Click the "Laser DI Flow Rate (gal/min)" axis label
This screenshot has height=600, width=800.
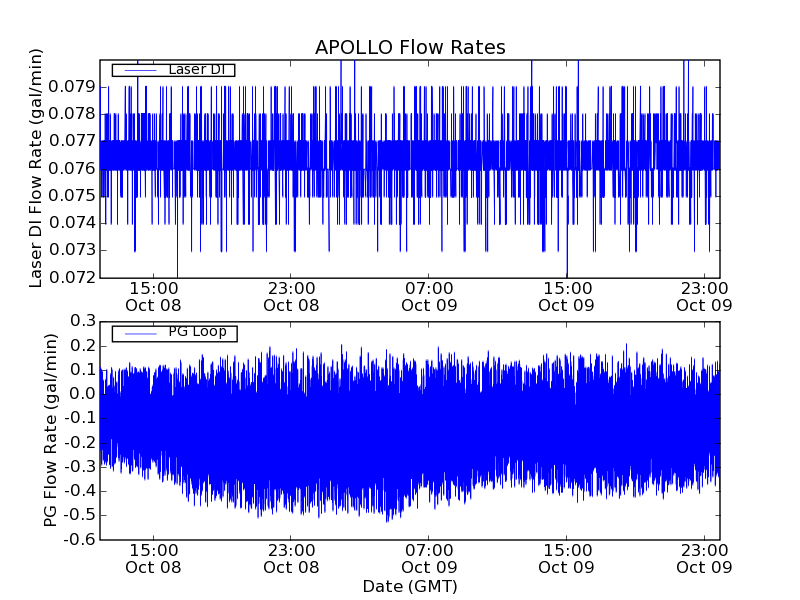coord(35,168)
